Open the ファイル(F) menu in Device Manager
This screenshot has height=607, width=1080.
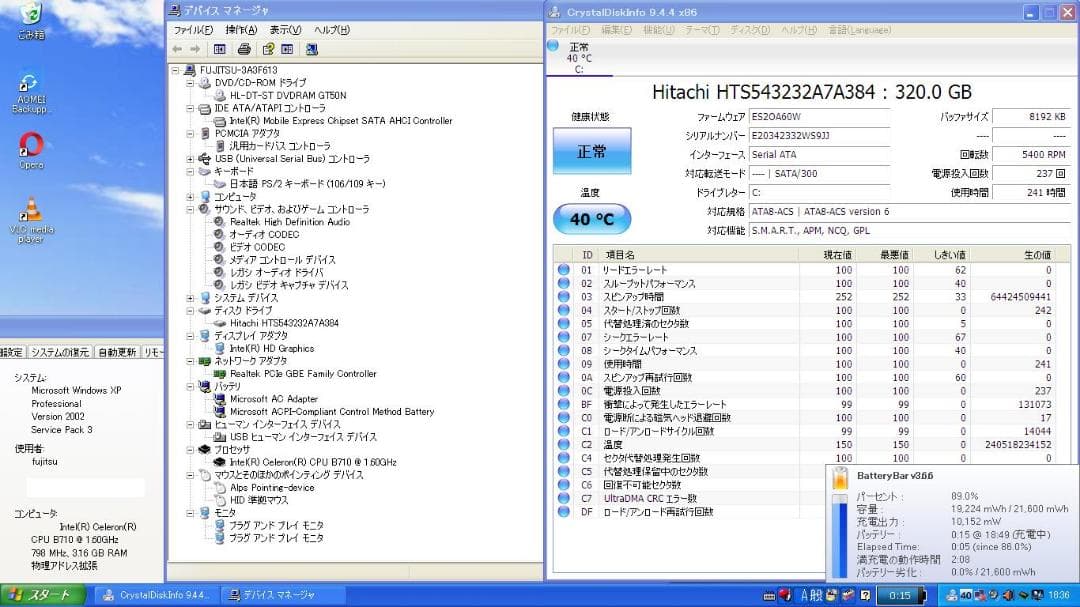click(x=193, y=30)
